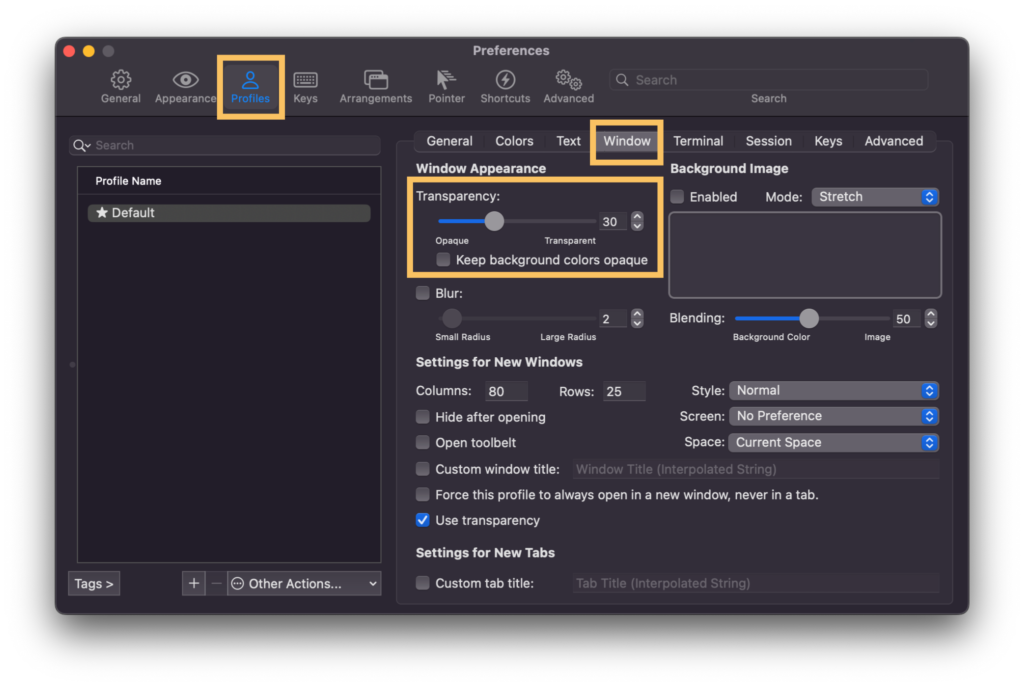Viewport: 1024px width, 687px height.
Task: Open the Mode Stretch dropdown
Action: point(875,197)
